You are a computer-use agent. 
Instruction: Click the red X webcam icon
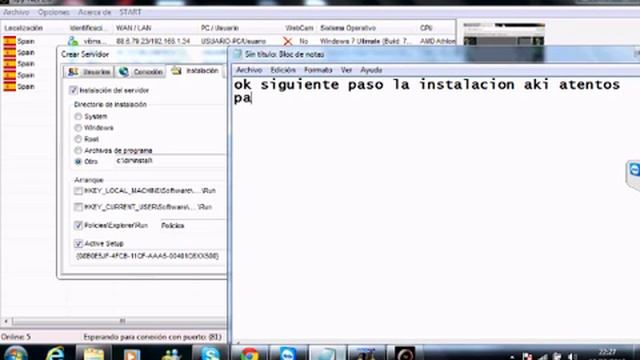click(288, 41)
